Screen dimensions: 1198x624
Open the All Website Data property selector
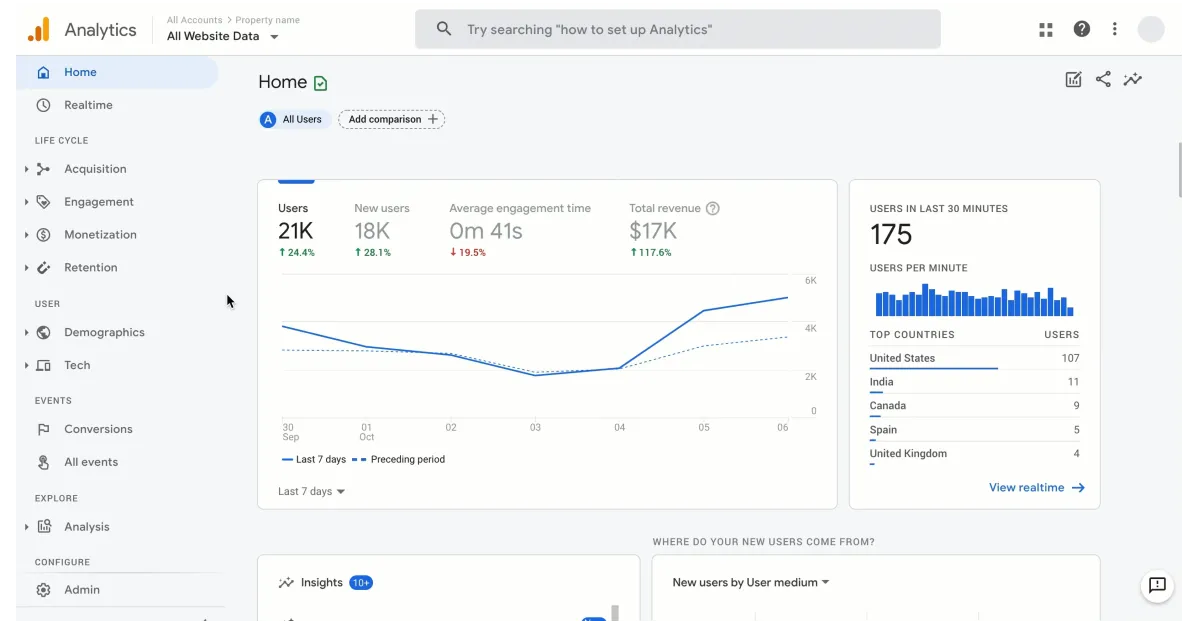[x=222, y=36]
